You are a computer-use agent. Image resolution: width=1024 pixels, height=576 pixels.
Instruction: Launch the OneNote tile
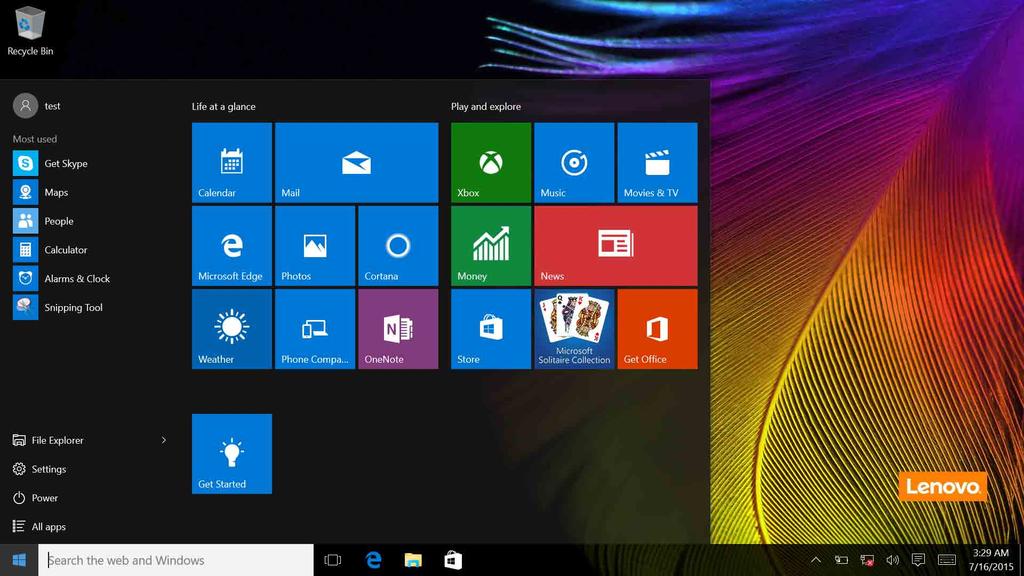pyautogui.click(x=398, y=329)
